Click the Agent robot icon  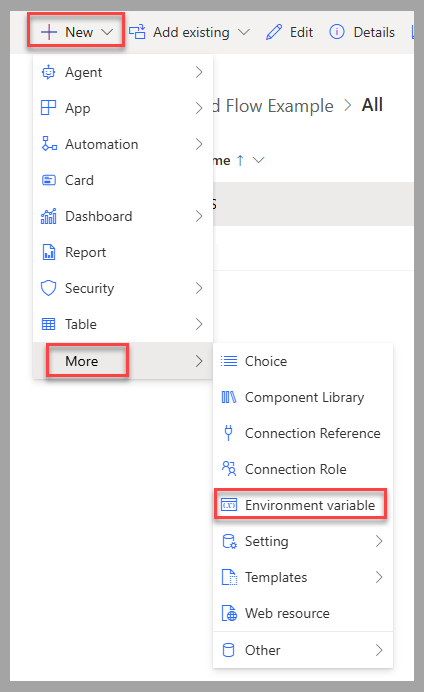pos(49,72)
